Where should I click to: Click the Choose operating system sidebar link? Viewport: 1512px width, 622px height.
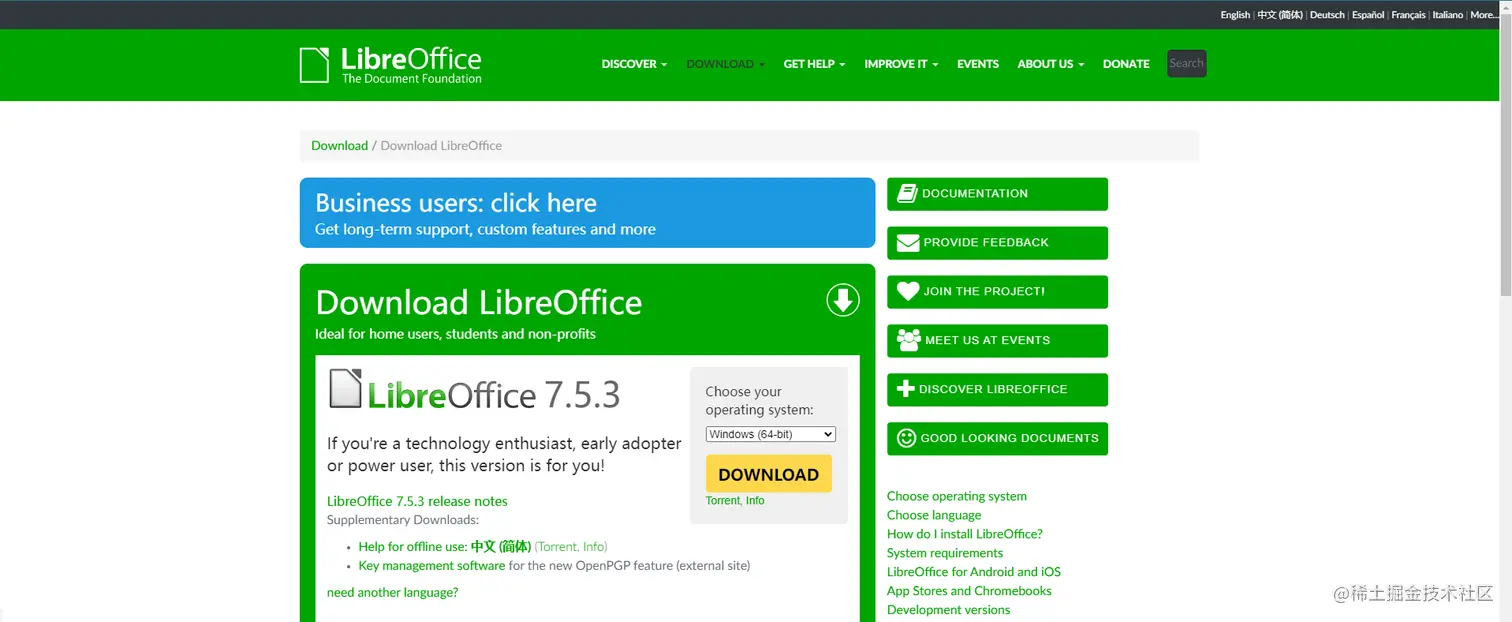[x=957, y=496]
